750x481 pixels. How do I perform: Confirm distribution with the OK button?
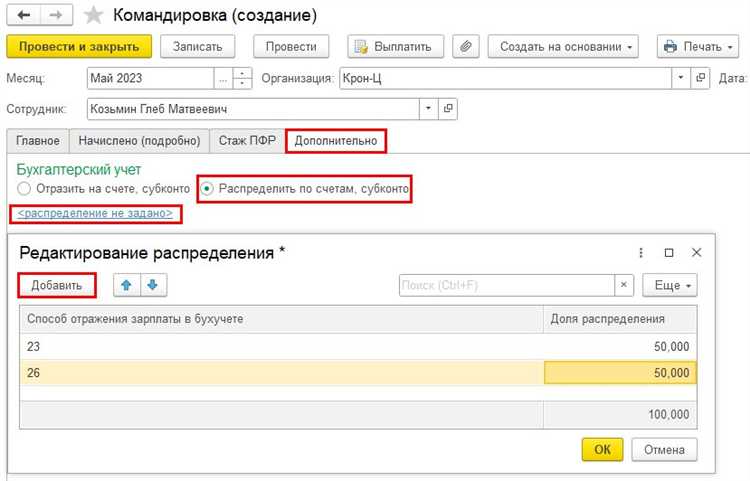602,449
